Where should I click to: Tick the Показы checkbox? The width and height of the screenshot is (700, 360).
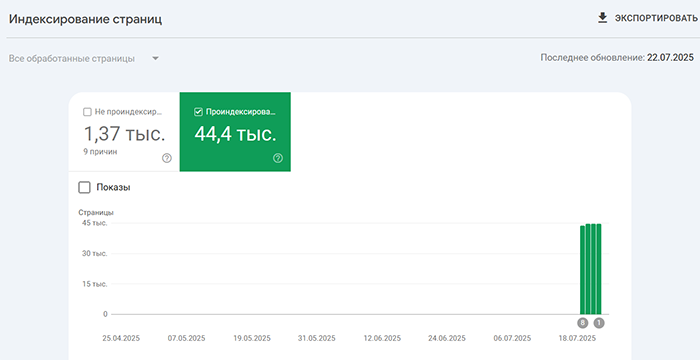(x=84, y=188)
